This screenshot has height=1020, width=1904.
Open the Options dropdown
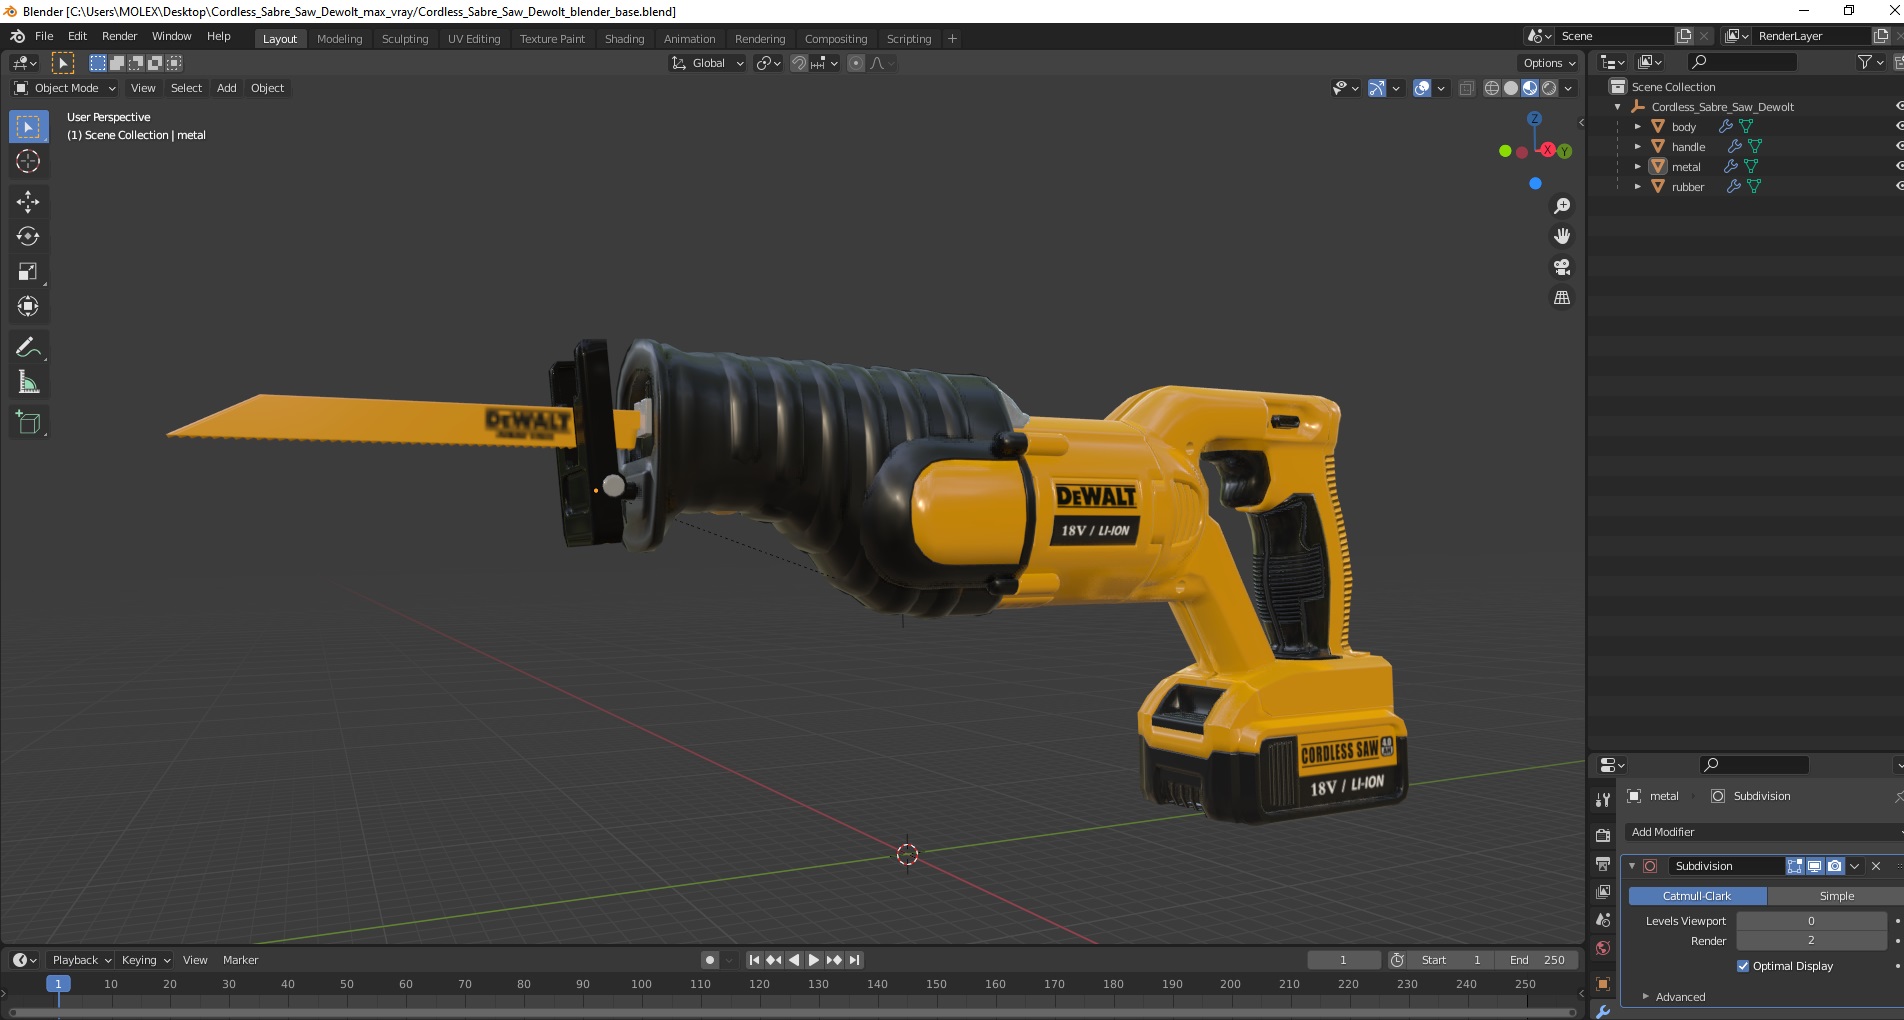point(1548,63)
